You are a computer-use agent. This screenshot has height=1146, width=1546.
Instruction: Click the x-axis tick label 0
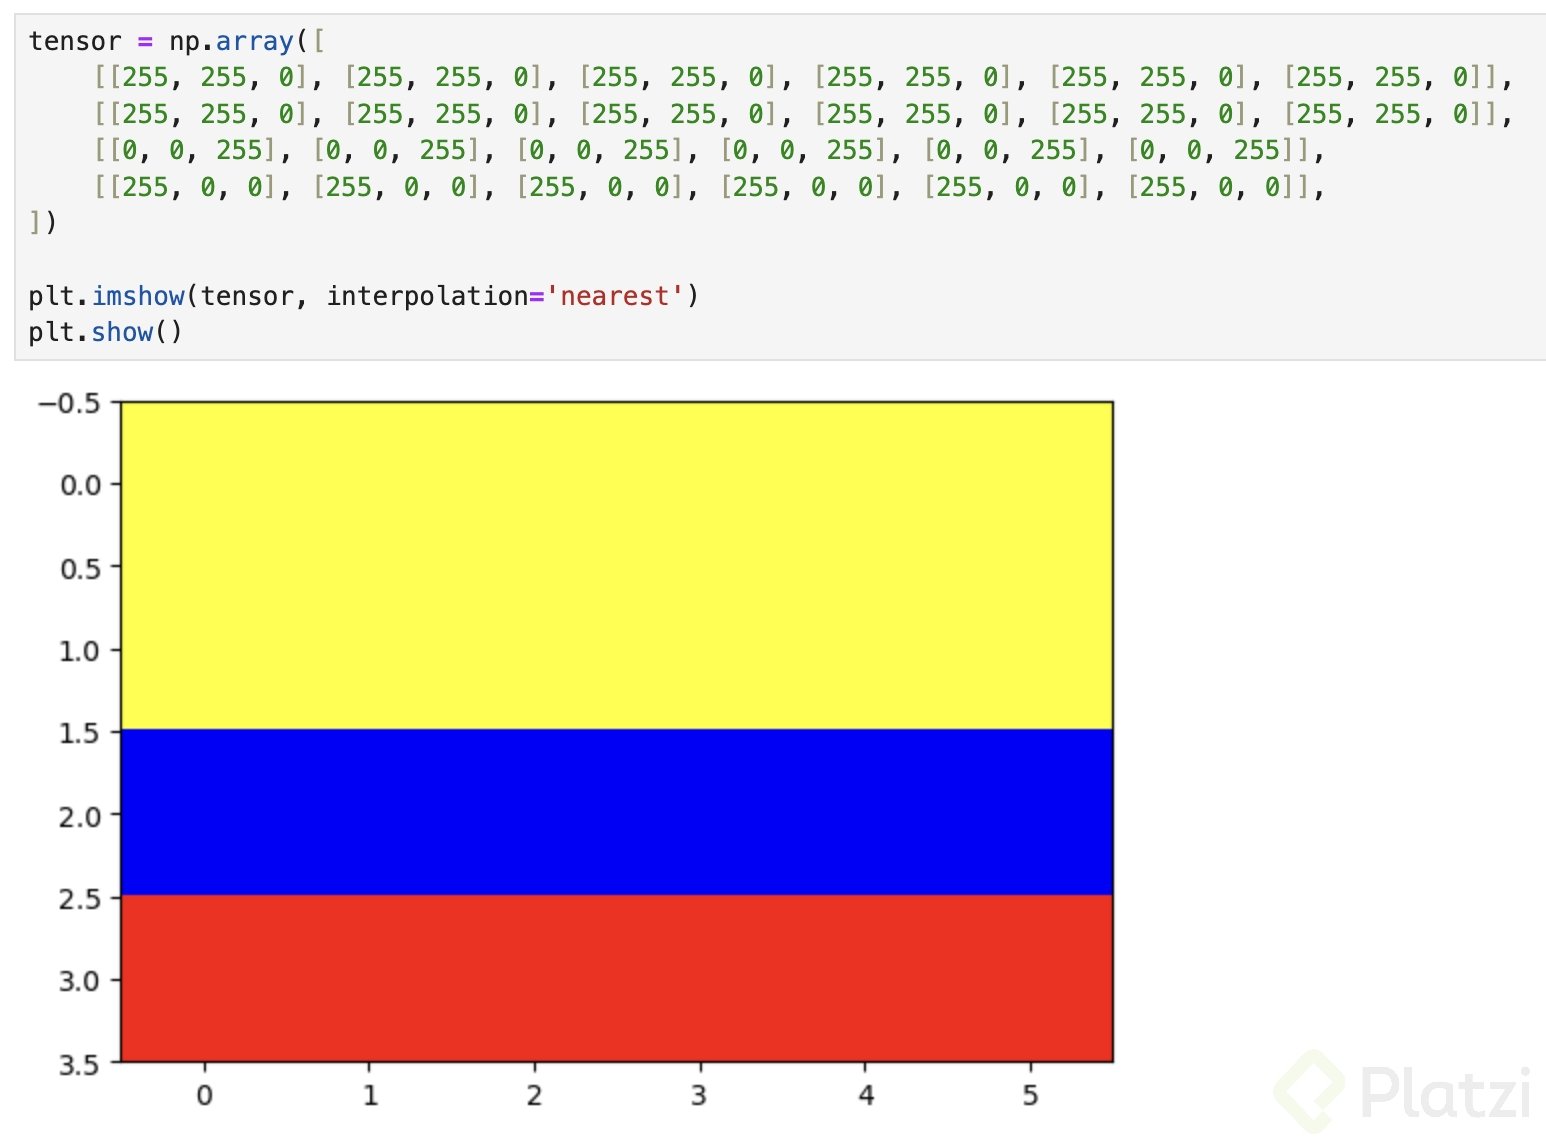coord(204,1096)
